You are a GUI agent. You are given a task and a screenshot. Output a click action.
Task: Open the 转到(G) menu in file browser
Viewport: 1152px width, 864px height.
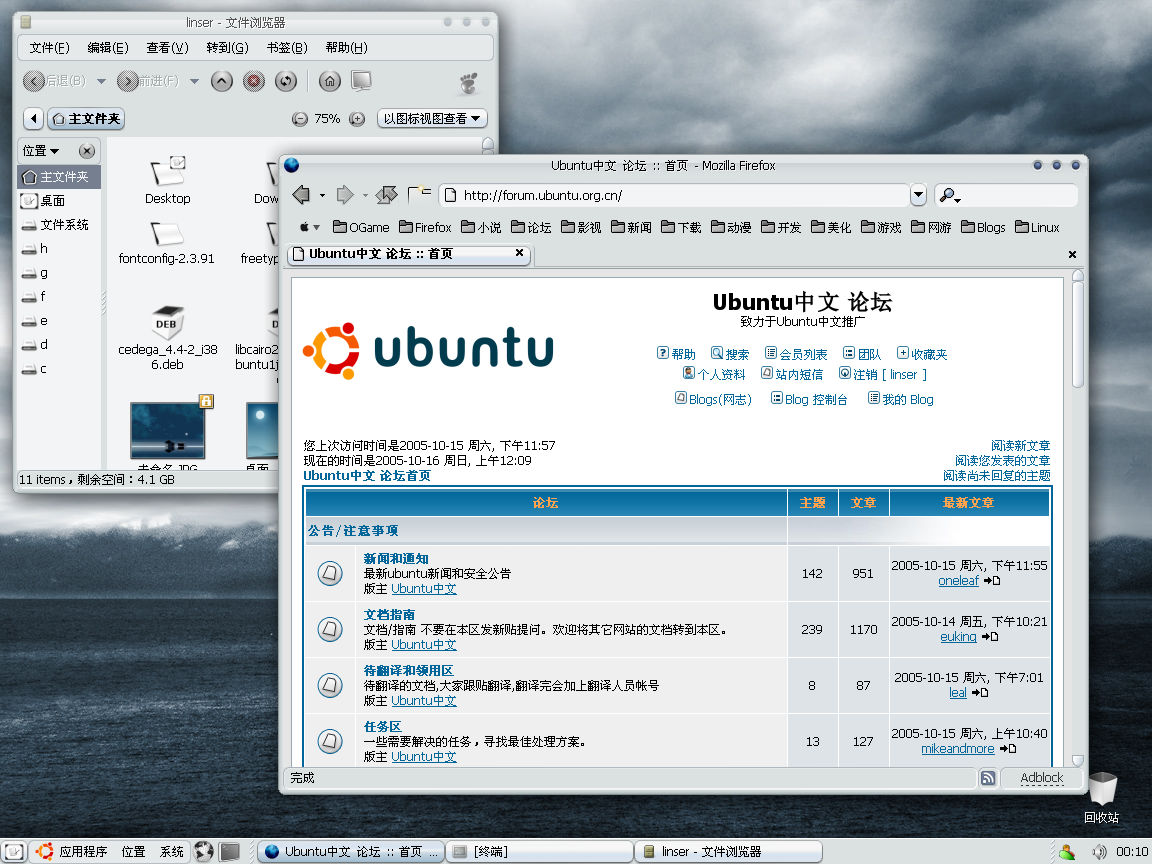[x=227, y=48]
